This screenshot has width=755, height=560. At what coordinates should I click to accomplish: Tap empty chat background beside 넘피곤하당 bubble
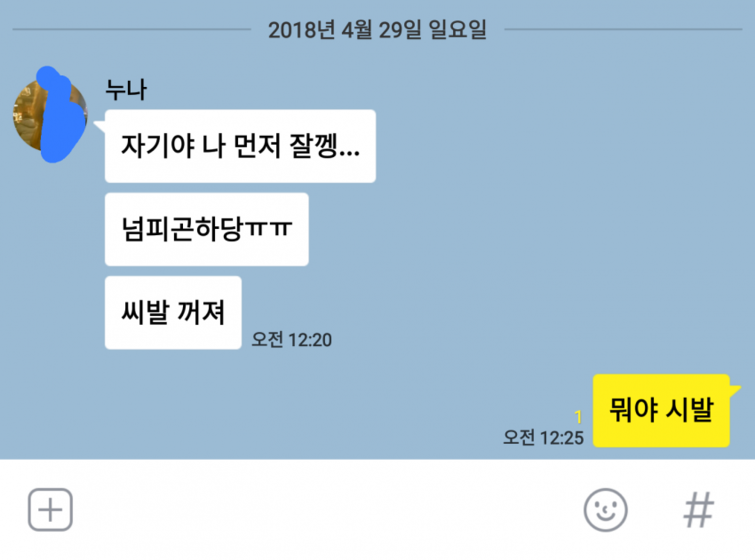[x=482, y=229]
